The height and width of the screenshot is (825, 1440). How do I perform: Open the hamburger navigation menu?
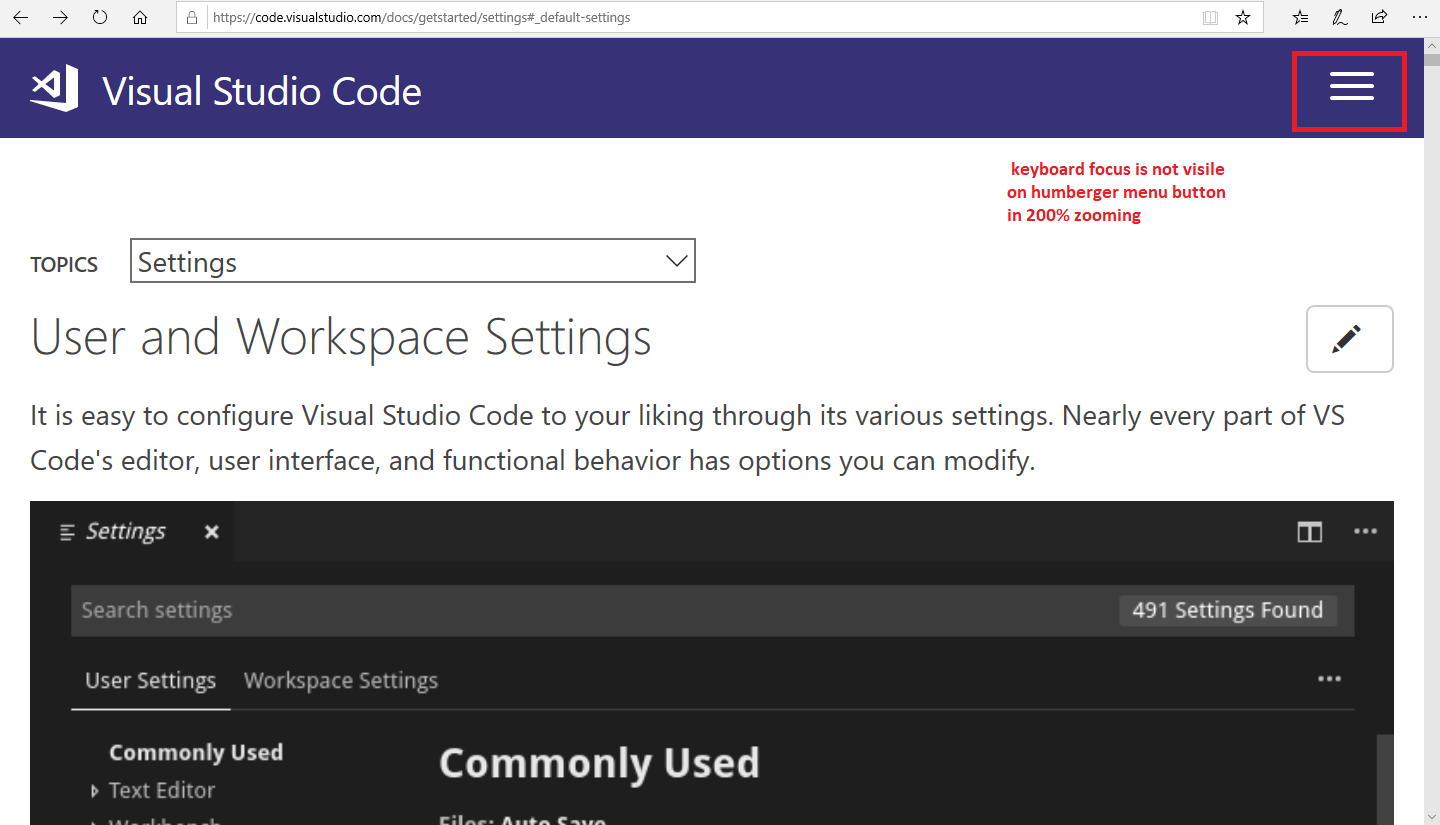(x=1351, y=87)
